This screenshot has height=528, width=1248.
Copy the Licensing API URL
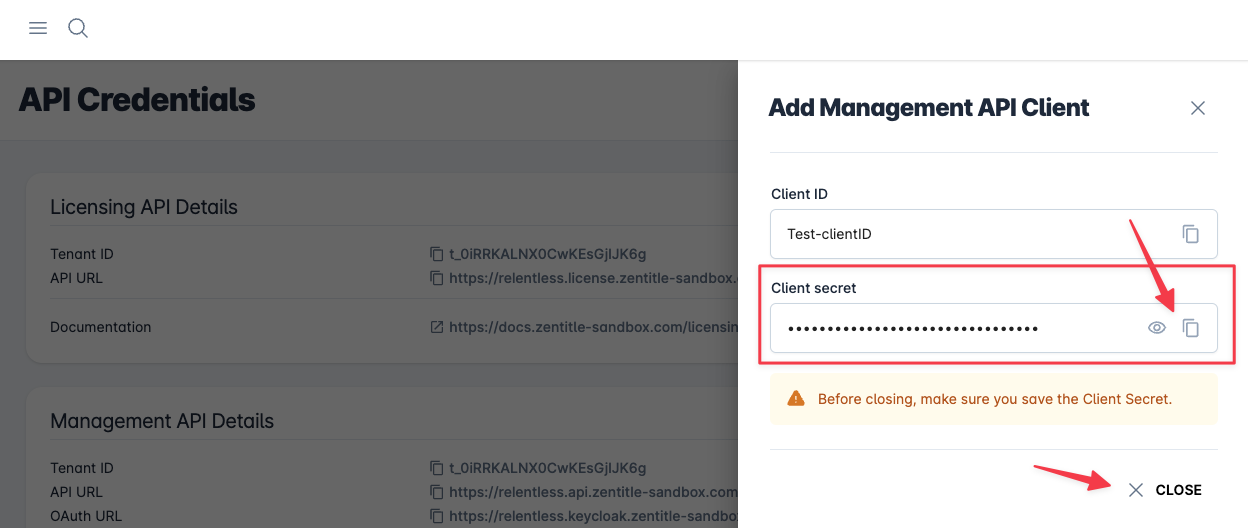[x=436, y=278]
